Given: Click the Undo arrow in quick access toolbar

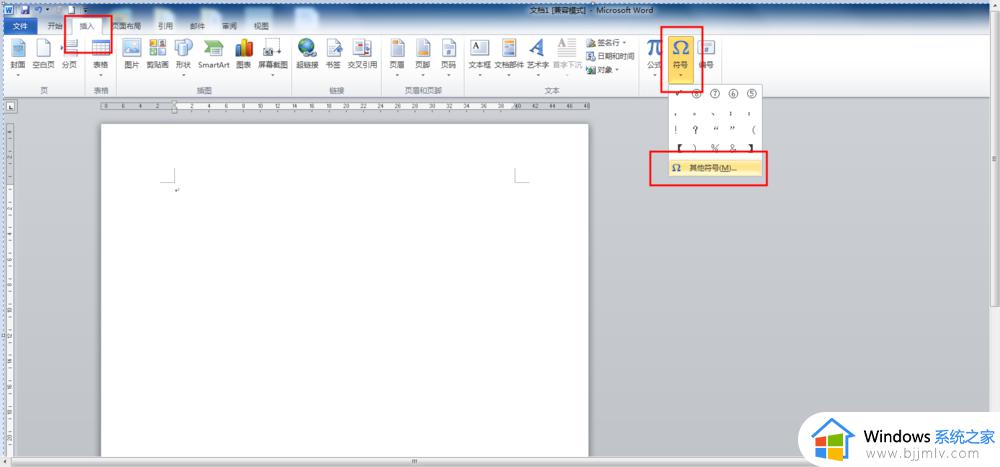Looking at the screenshot, I should 39,10.
